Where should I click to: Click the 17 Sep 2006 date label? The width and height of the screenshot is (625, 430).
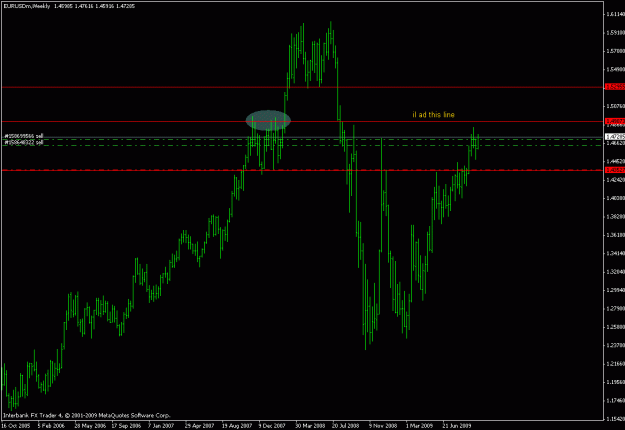(126, 426)
